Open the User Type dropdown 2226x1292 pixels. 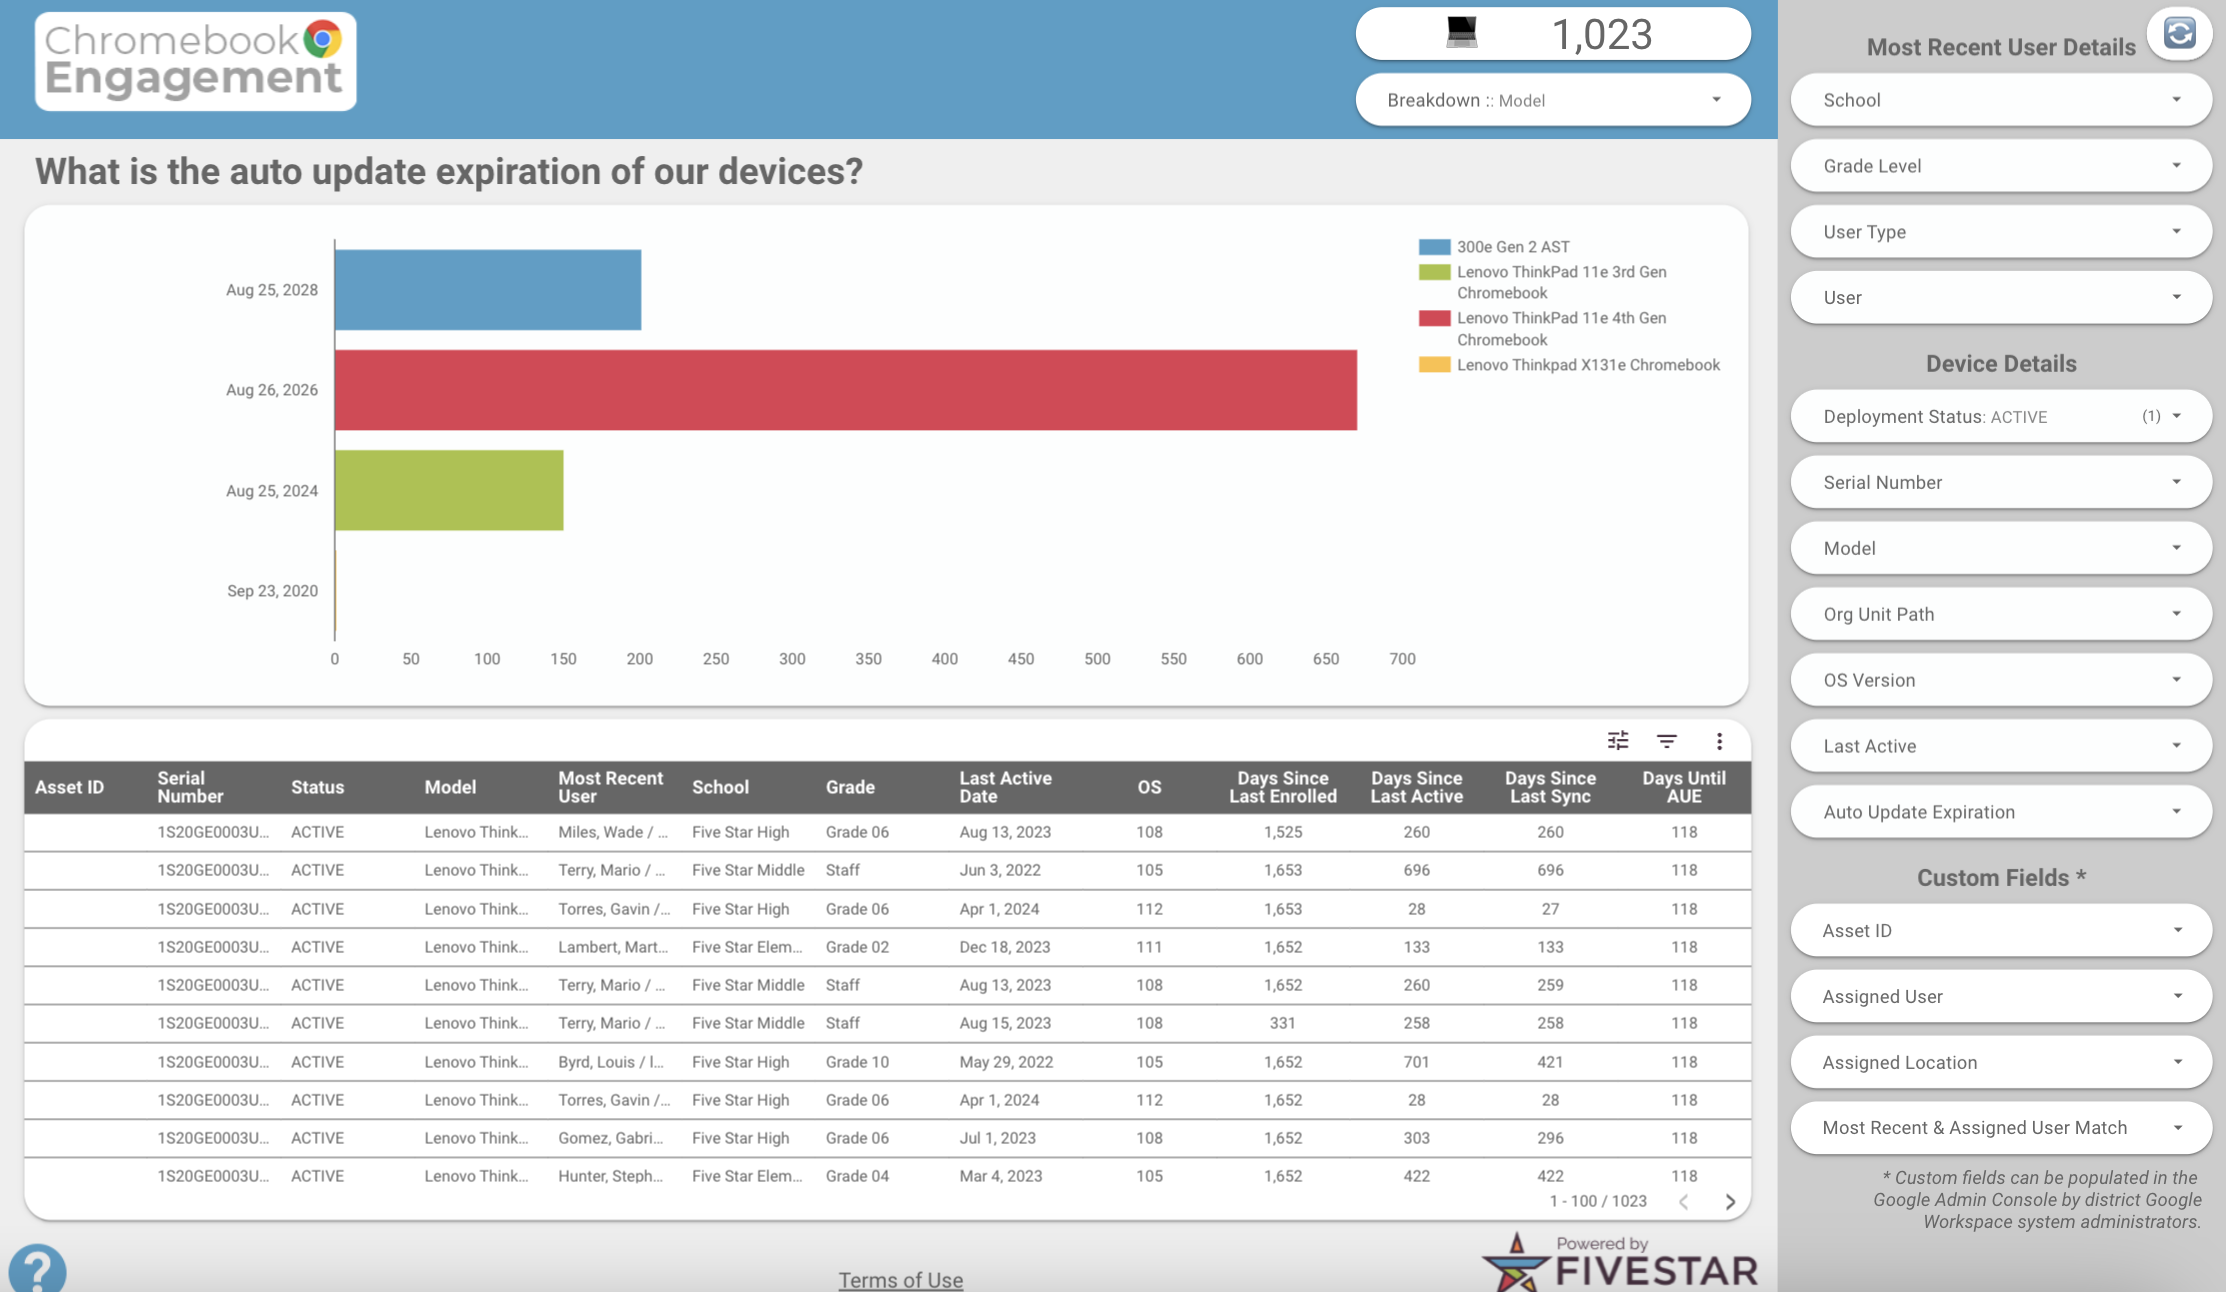2001,232
